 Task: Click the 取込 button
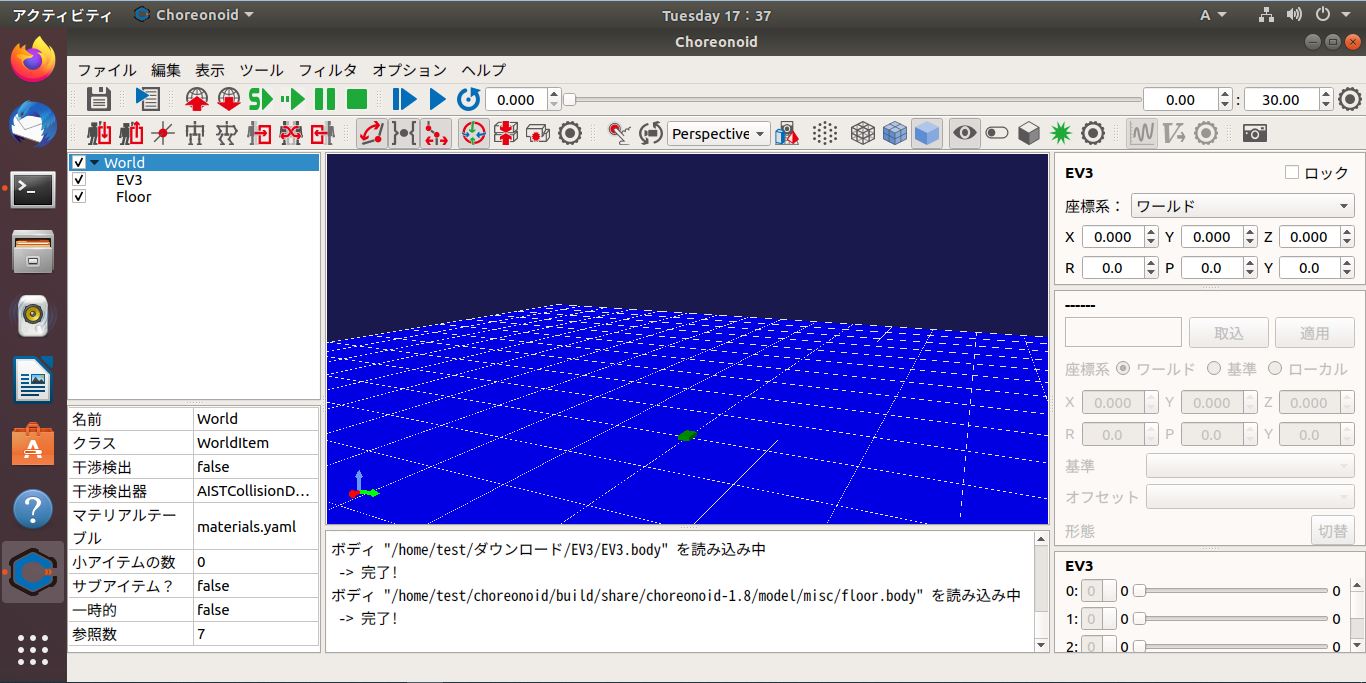click(x=1229, y=333)
